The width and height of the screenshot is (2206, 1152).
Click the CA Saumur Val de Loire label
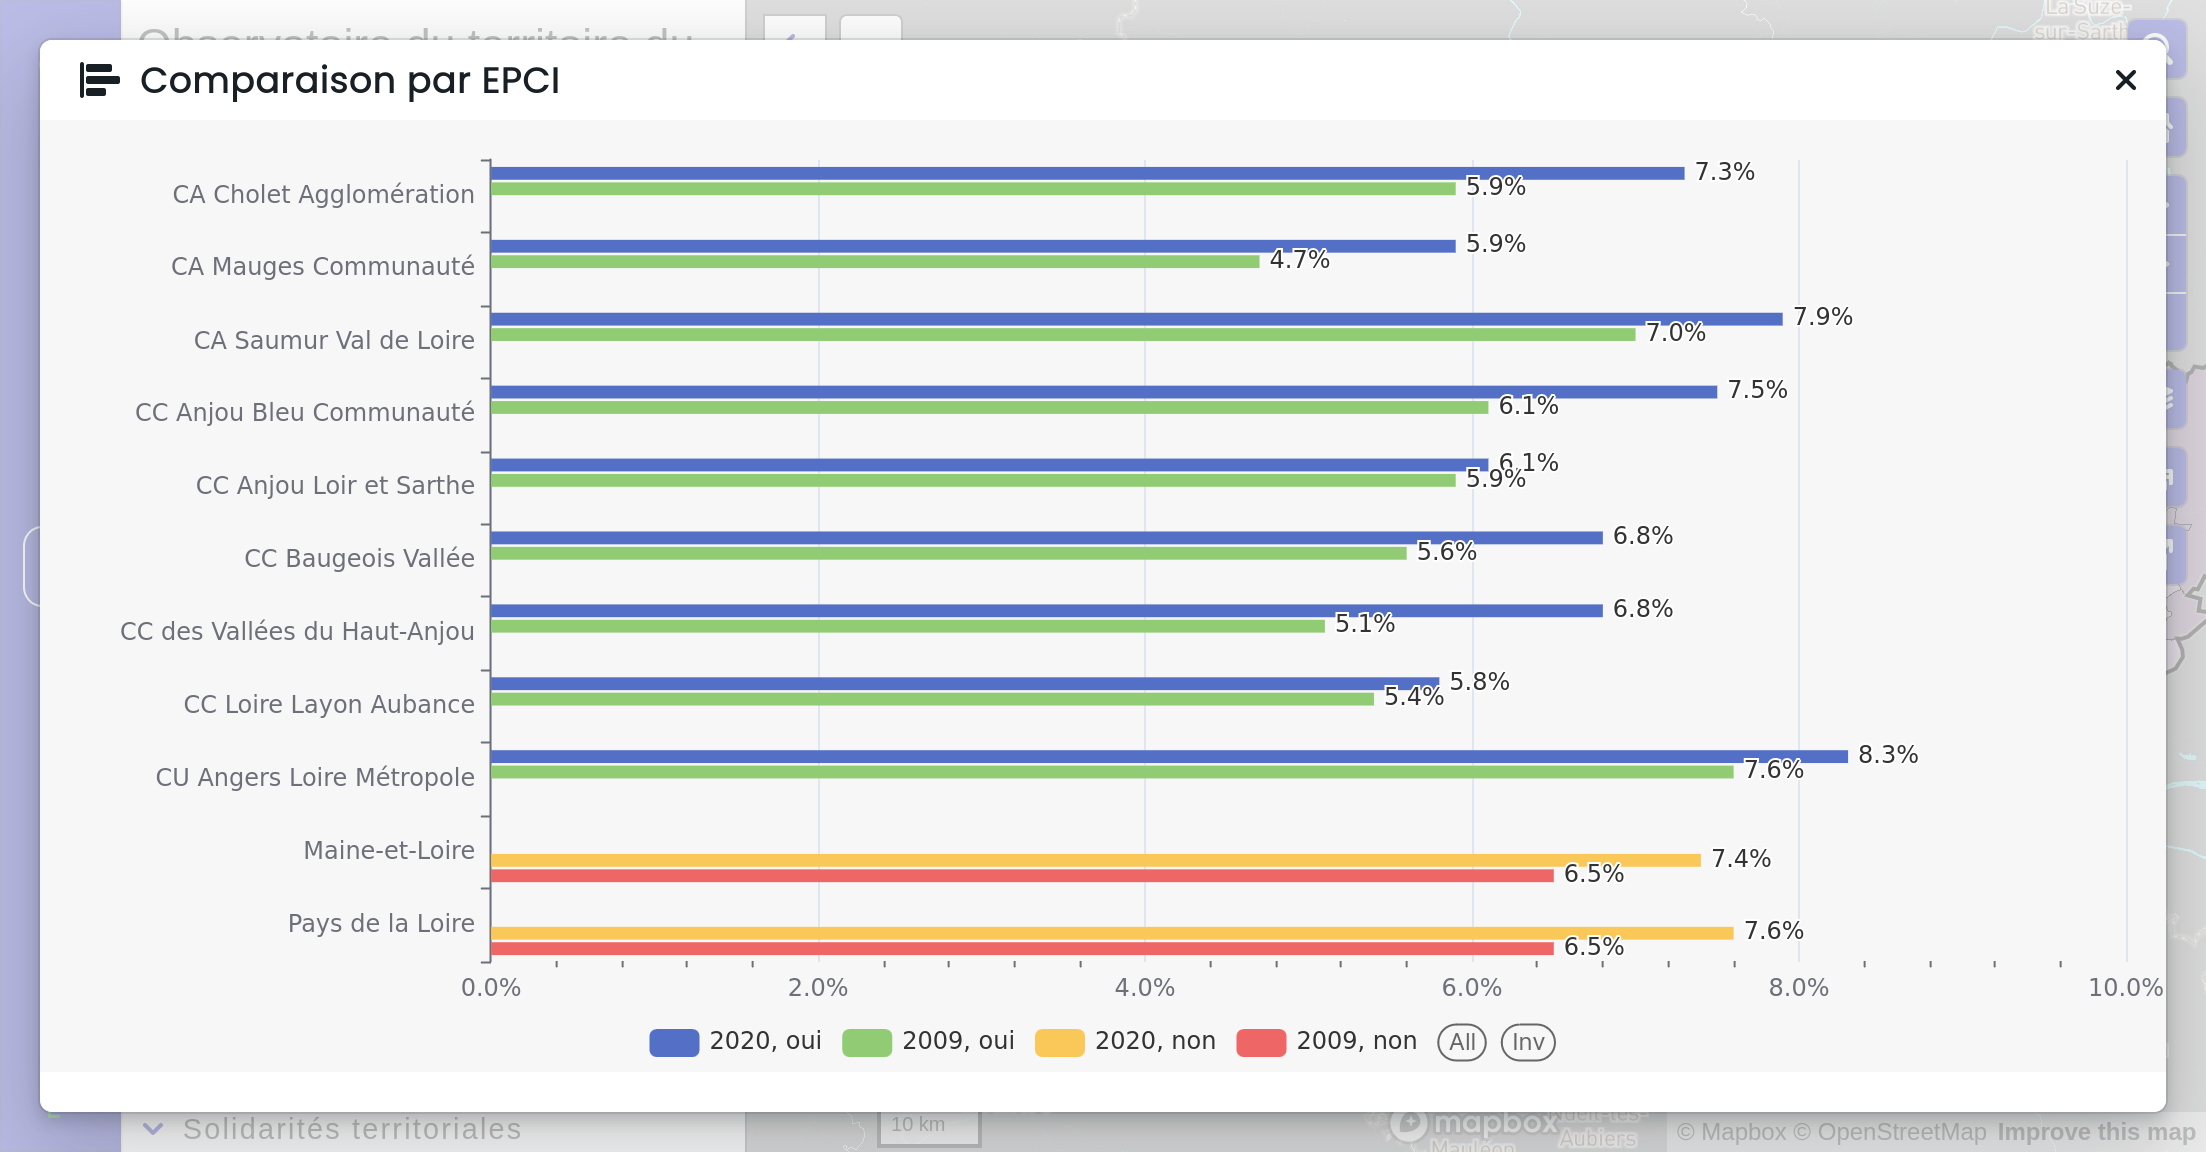(x=334, y=341)
